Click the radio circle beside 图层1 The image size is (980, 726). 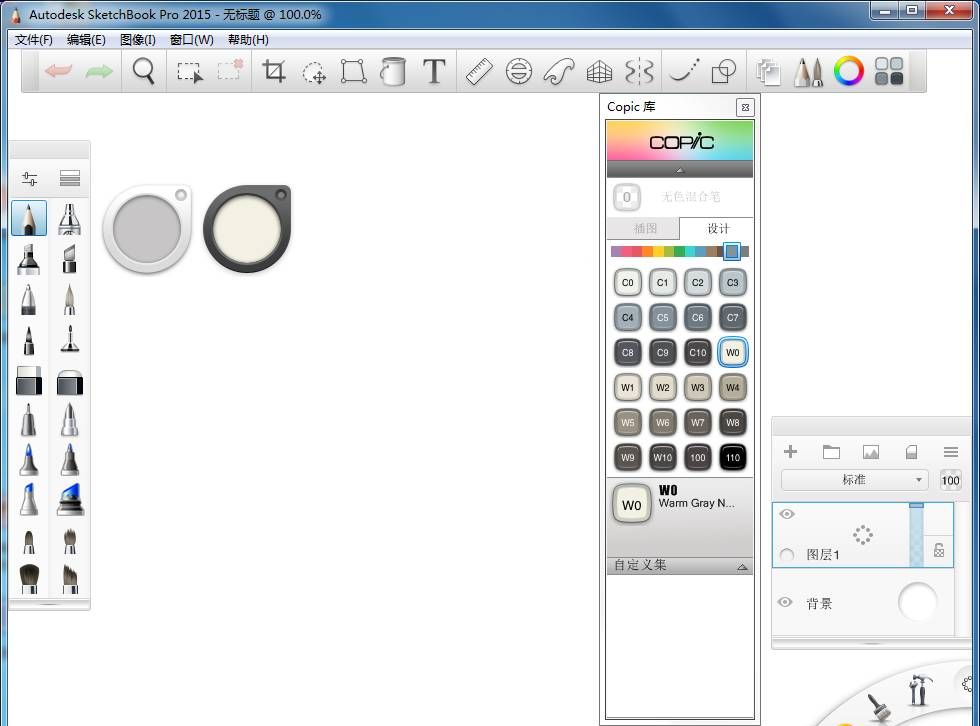pos(787,554)
